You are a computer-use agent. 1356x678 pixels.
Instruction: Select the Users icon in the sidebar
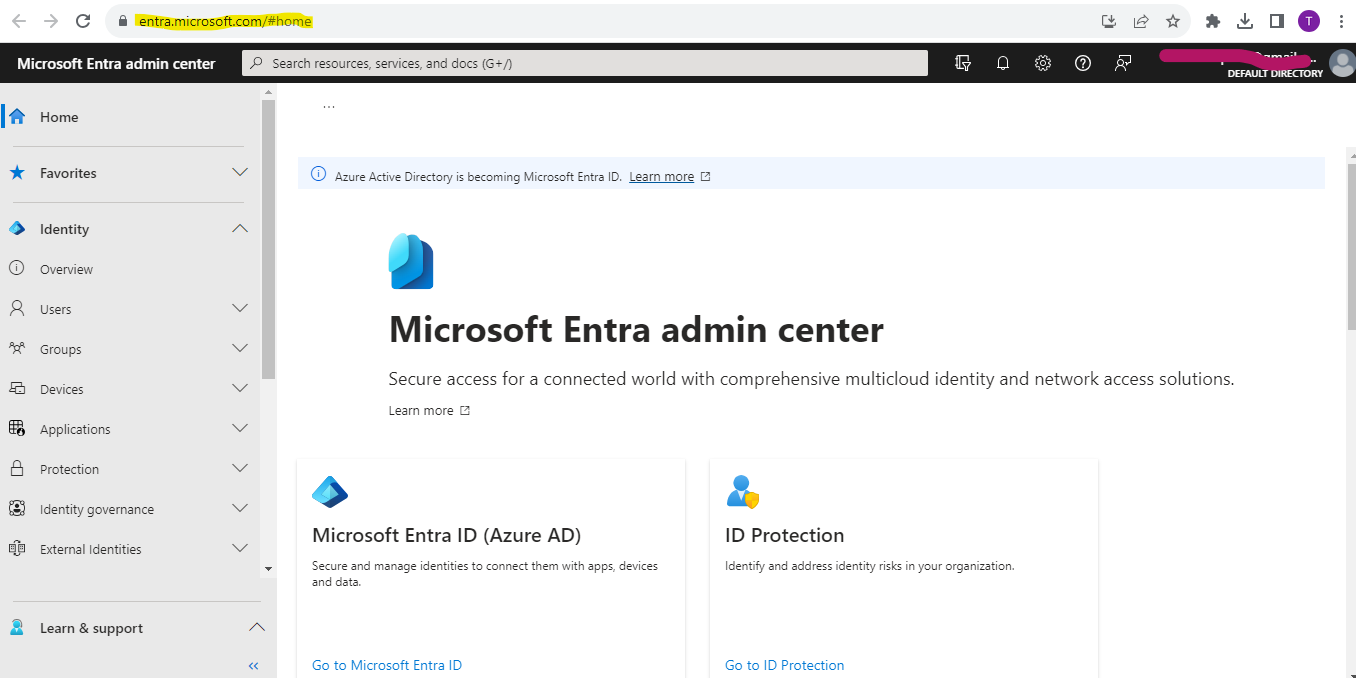[17, 308]
